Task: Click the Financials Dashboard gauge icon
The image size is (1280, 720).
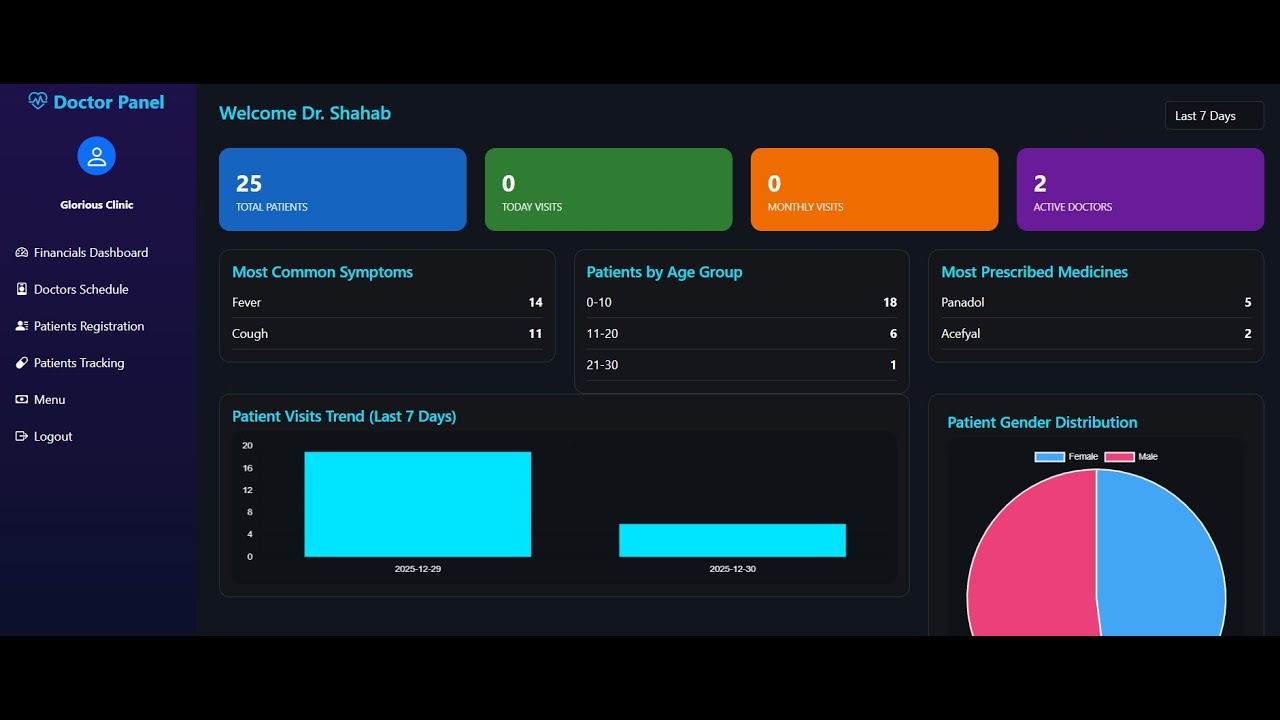Action: pos(22,253)
